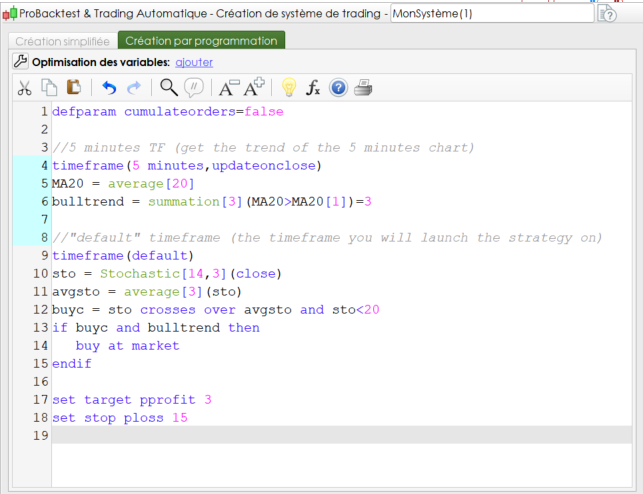Viewport: 643px width, 494px height.
Task: Select Création par programmation tab
Action: (201, 41)
